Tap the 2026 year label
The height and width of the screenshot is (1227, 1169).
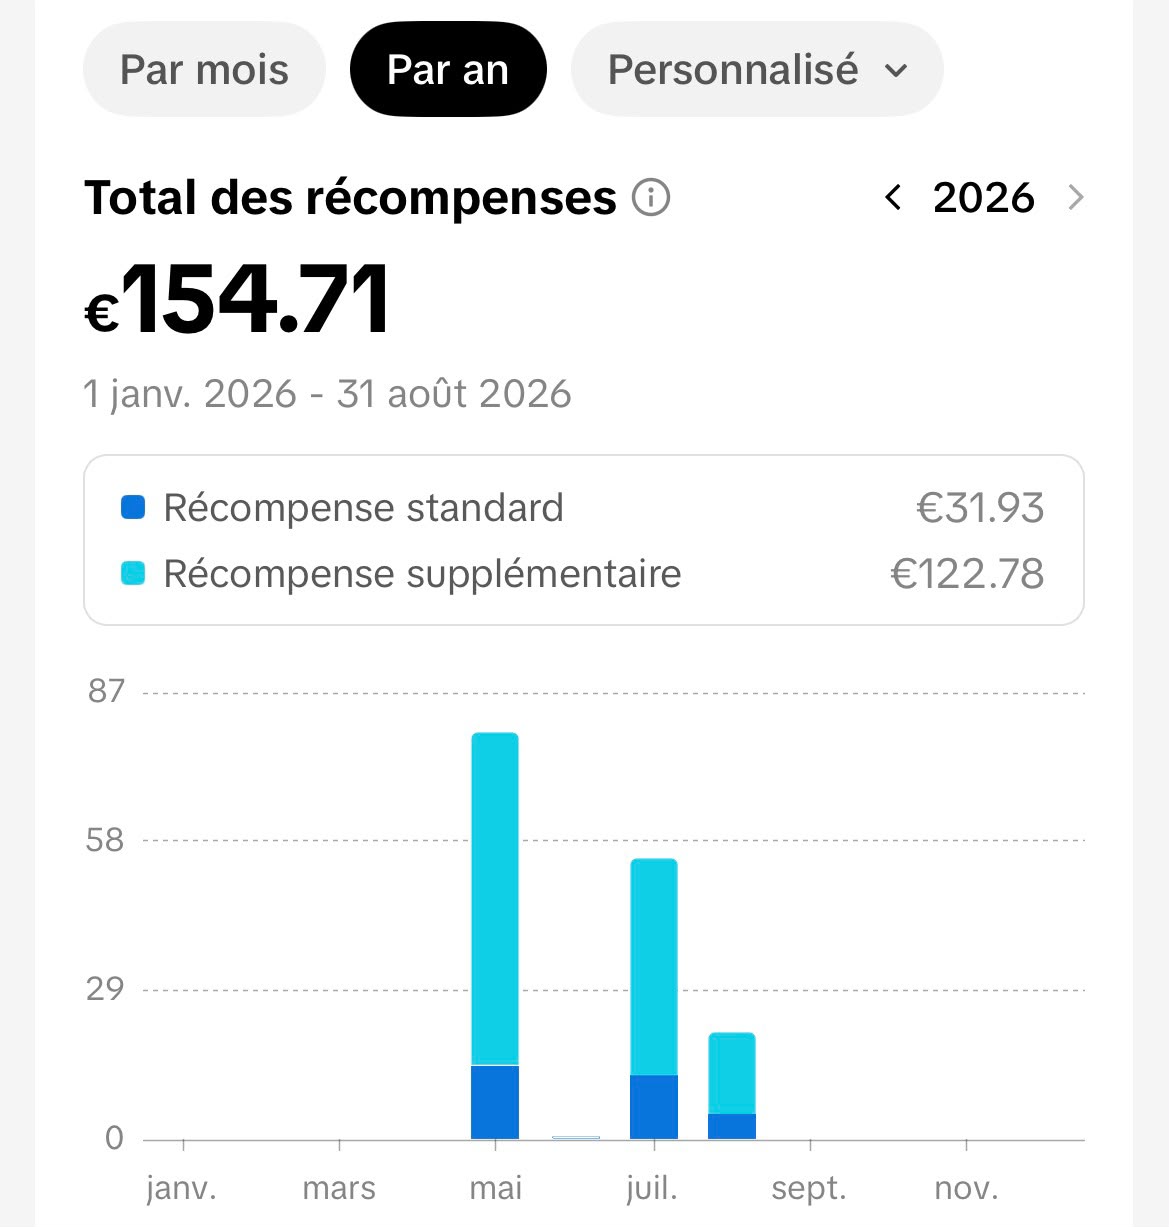(x=984, y=198)
